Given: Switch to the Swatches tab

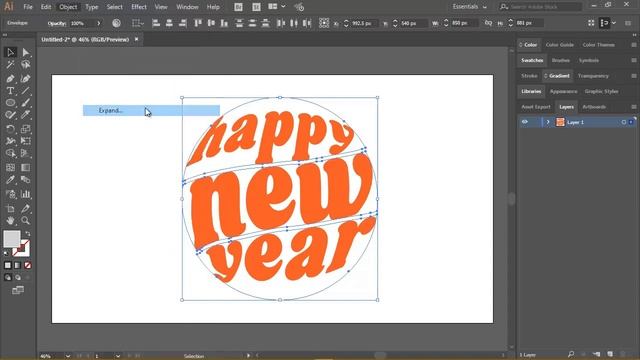Looking at the screenshot, I should (x=532, y=60).
